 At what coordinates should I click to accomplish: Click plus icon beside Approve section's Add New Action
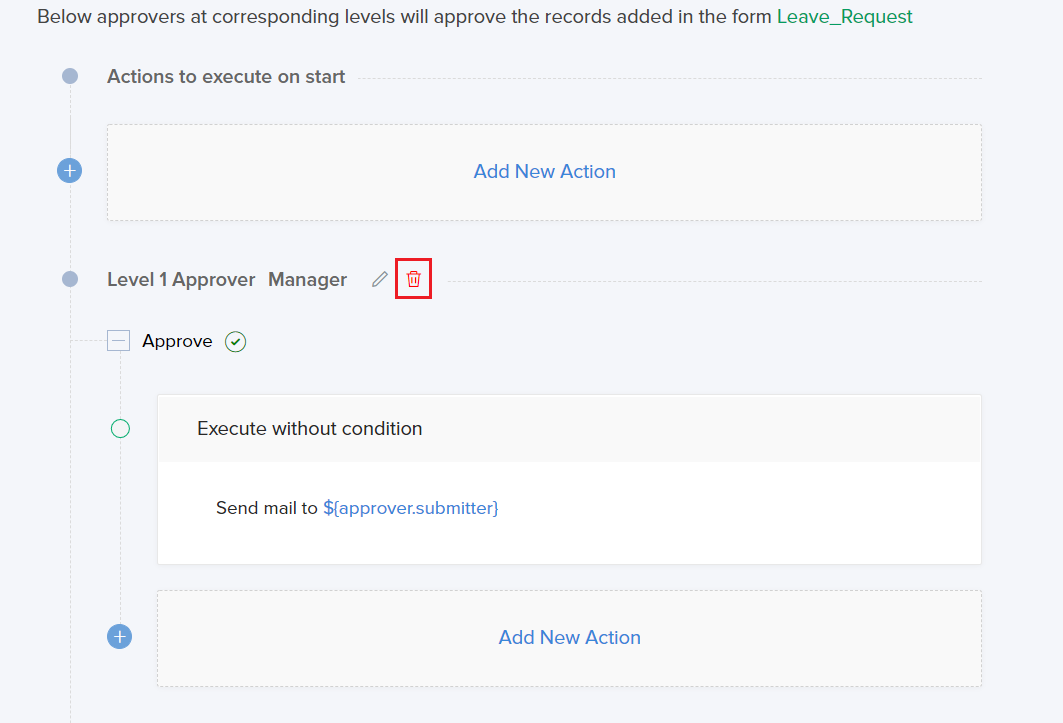pyautogui.click(x=120, y=637)
